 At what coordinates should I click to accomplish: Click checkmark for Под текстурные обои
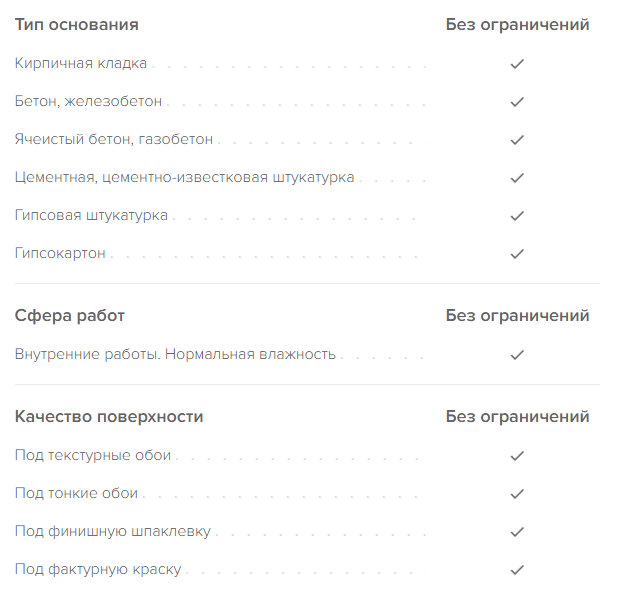click(x=517, y=456)
